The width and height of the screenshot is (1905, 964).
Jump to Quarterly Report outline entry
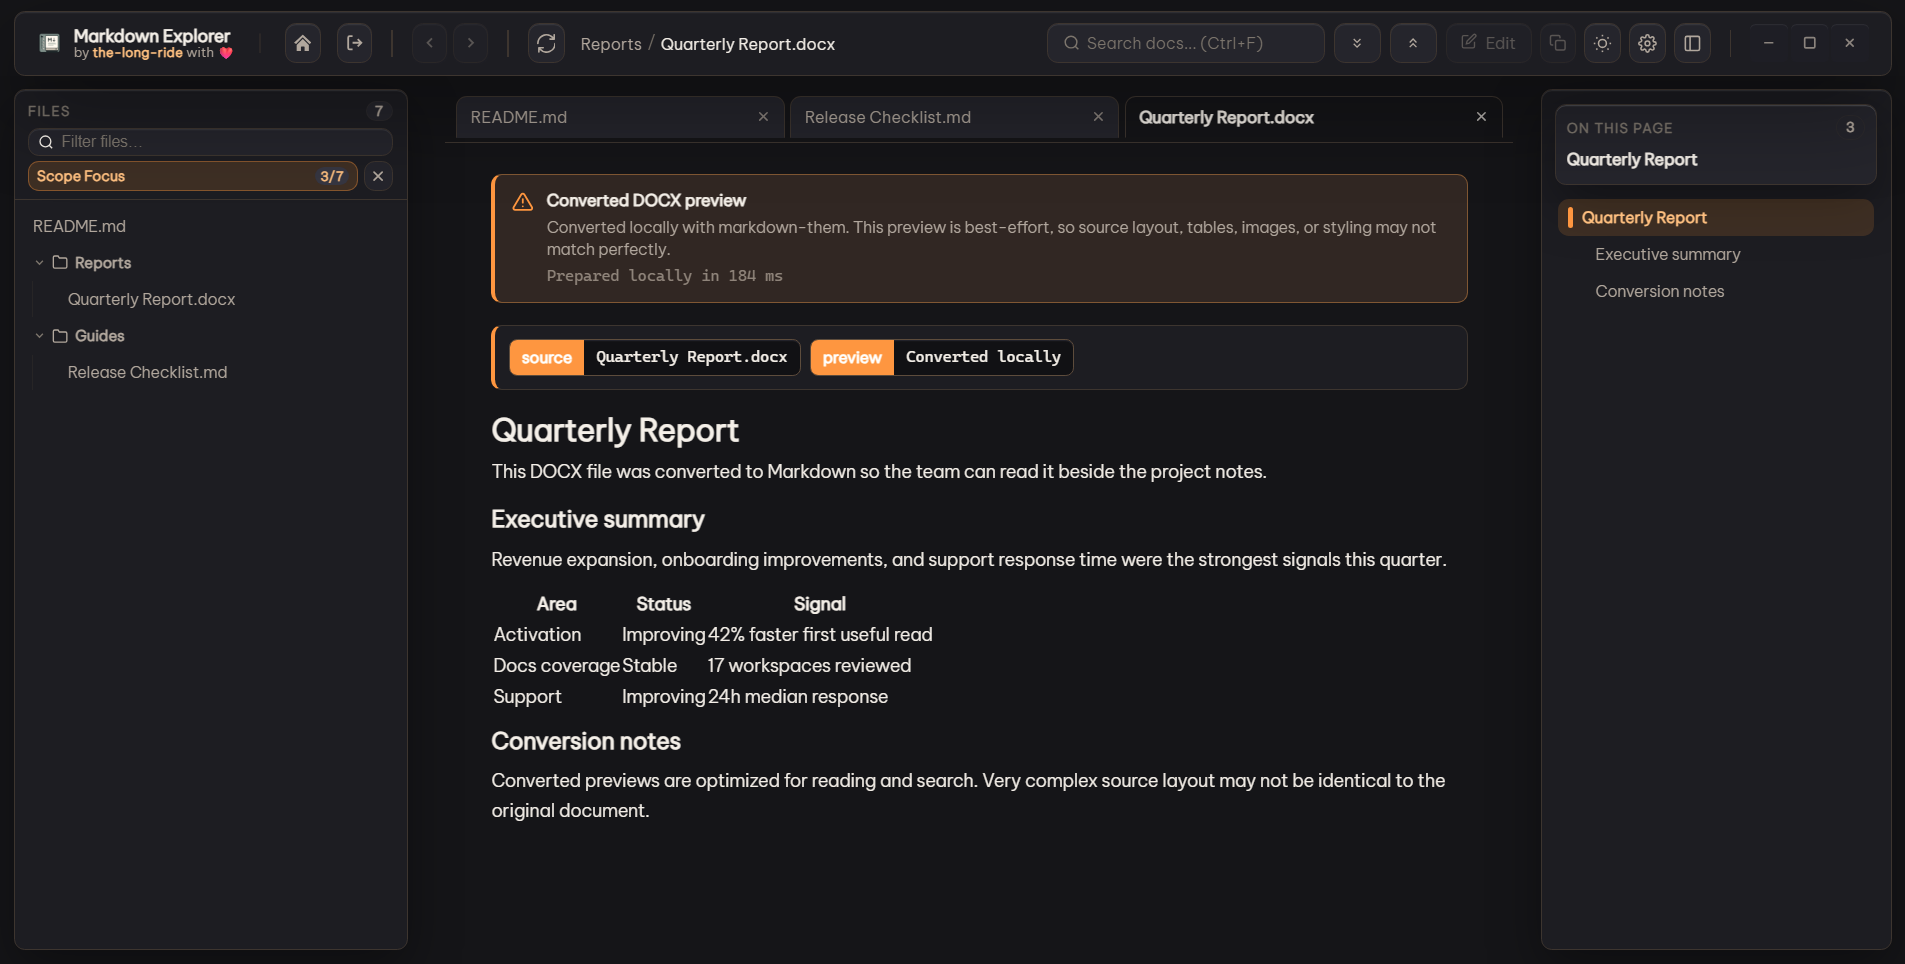point(1715,218)
